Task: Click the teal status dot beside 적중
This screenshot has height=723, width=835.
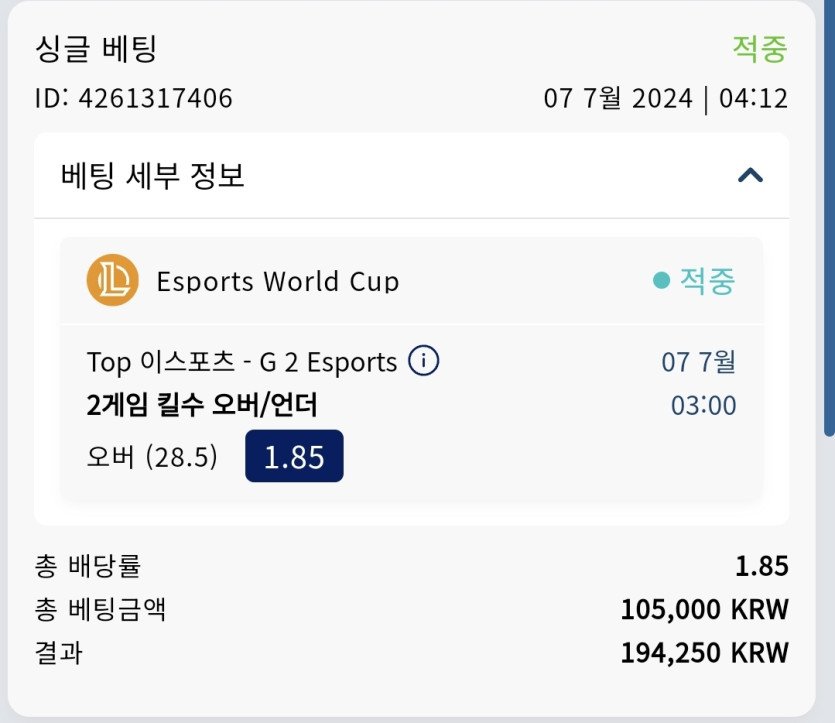Action: point(661,281)
